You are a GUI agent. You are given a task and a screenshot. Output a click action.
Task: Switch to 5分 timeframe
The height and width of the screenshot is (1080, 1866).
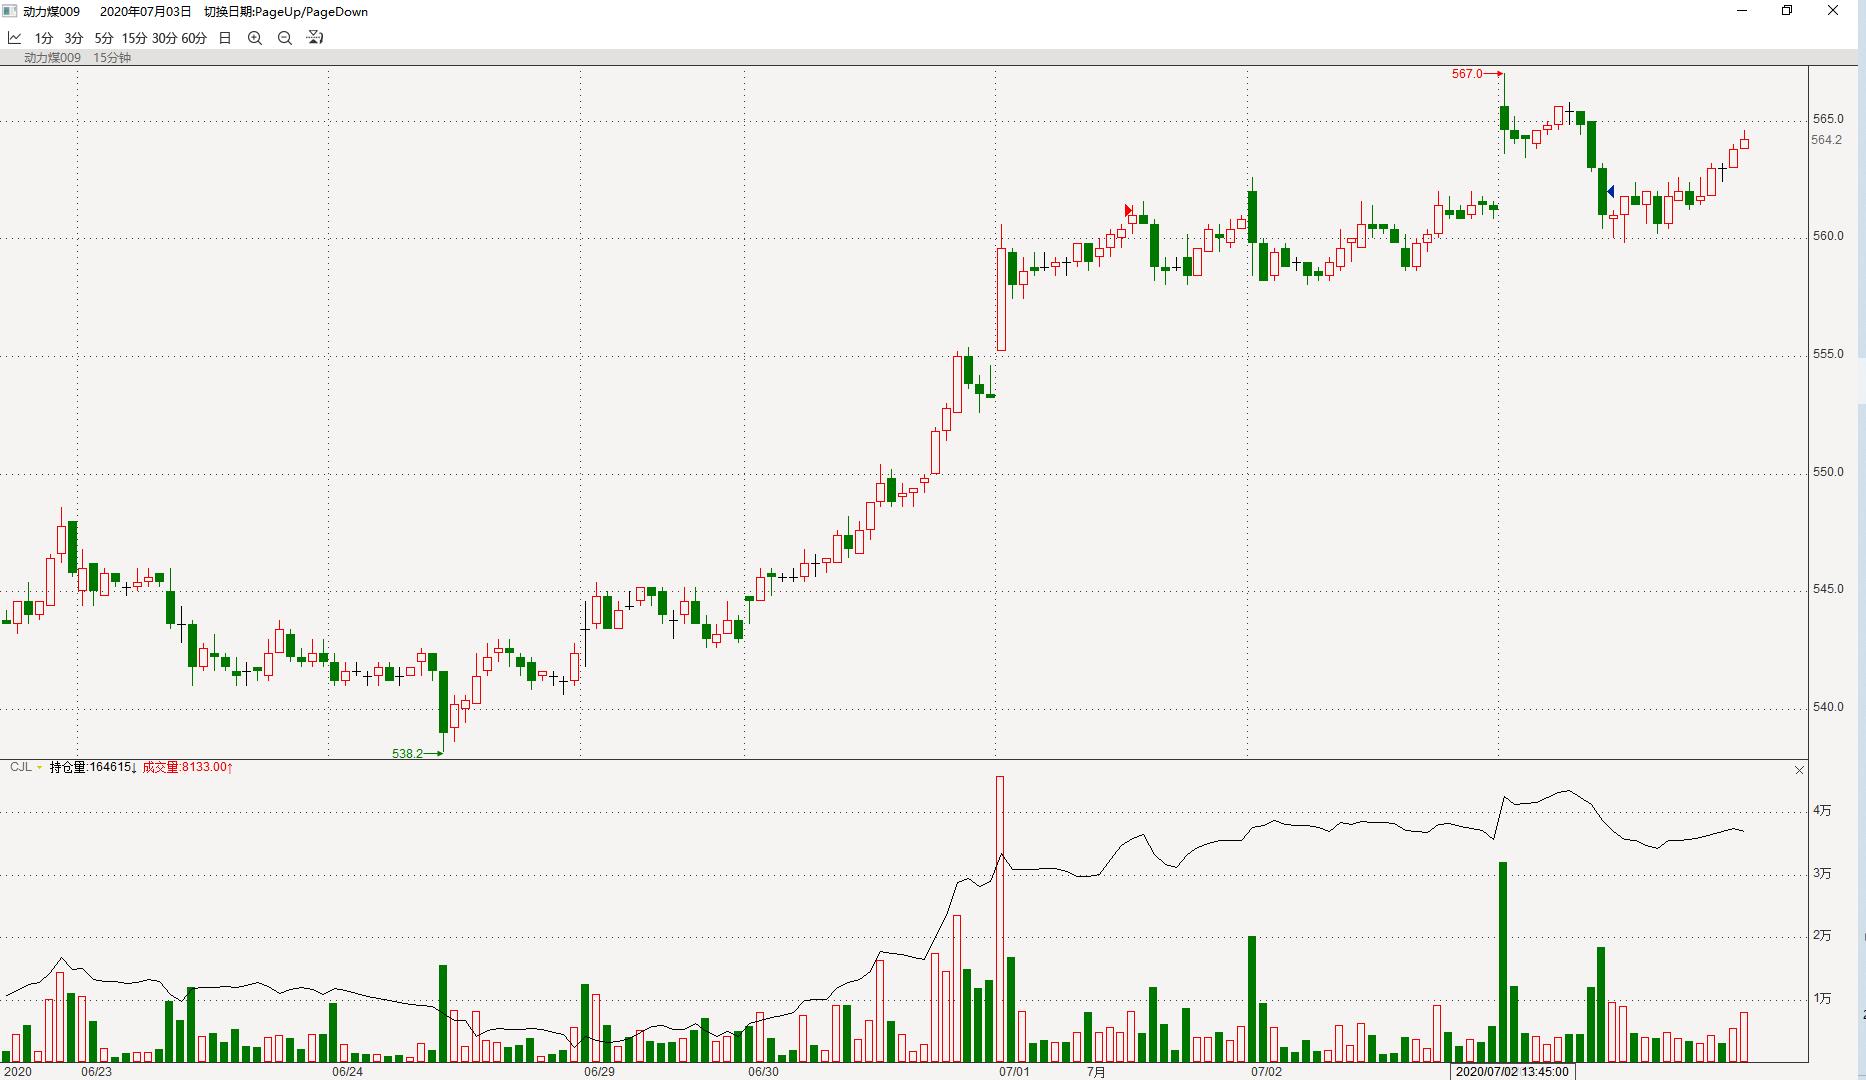click(x=104, y=38)
